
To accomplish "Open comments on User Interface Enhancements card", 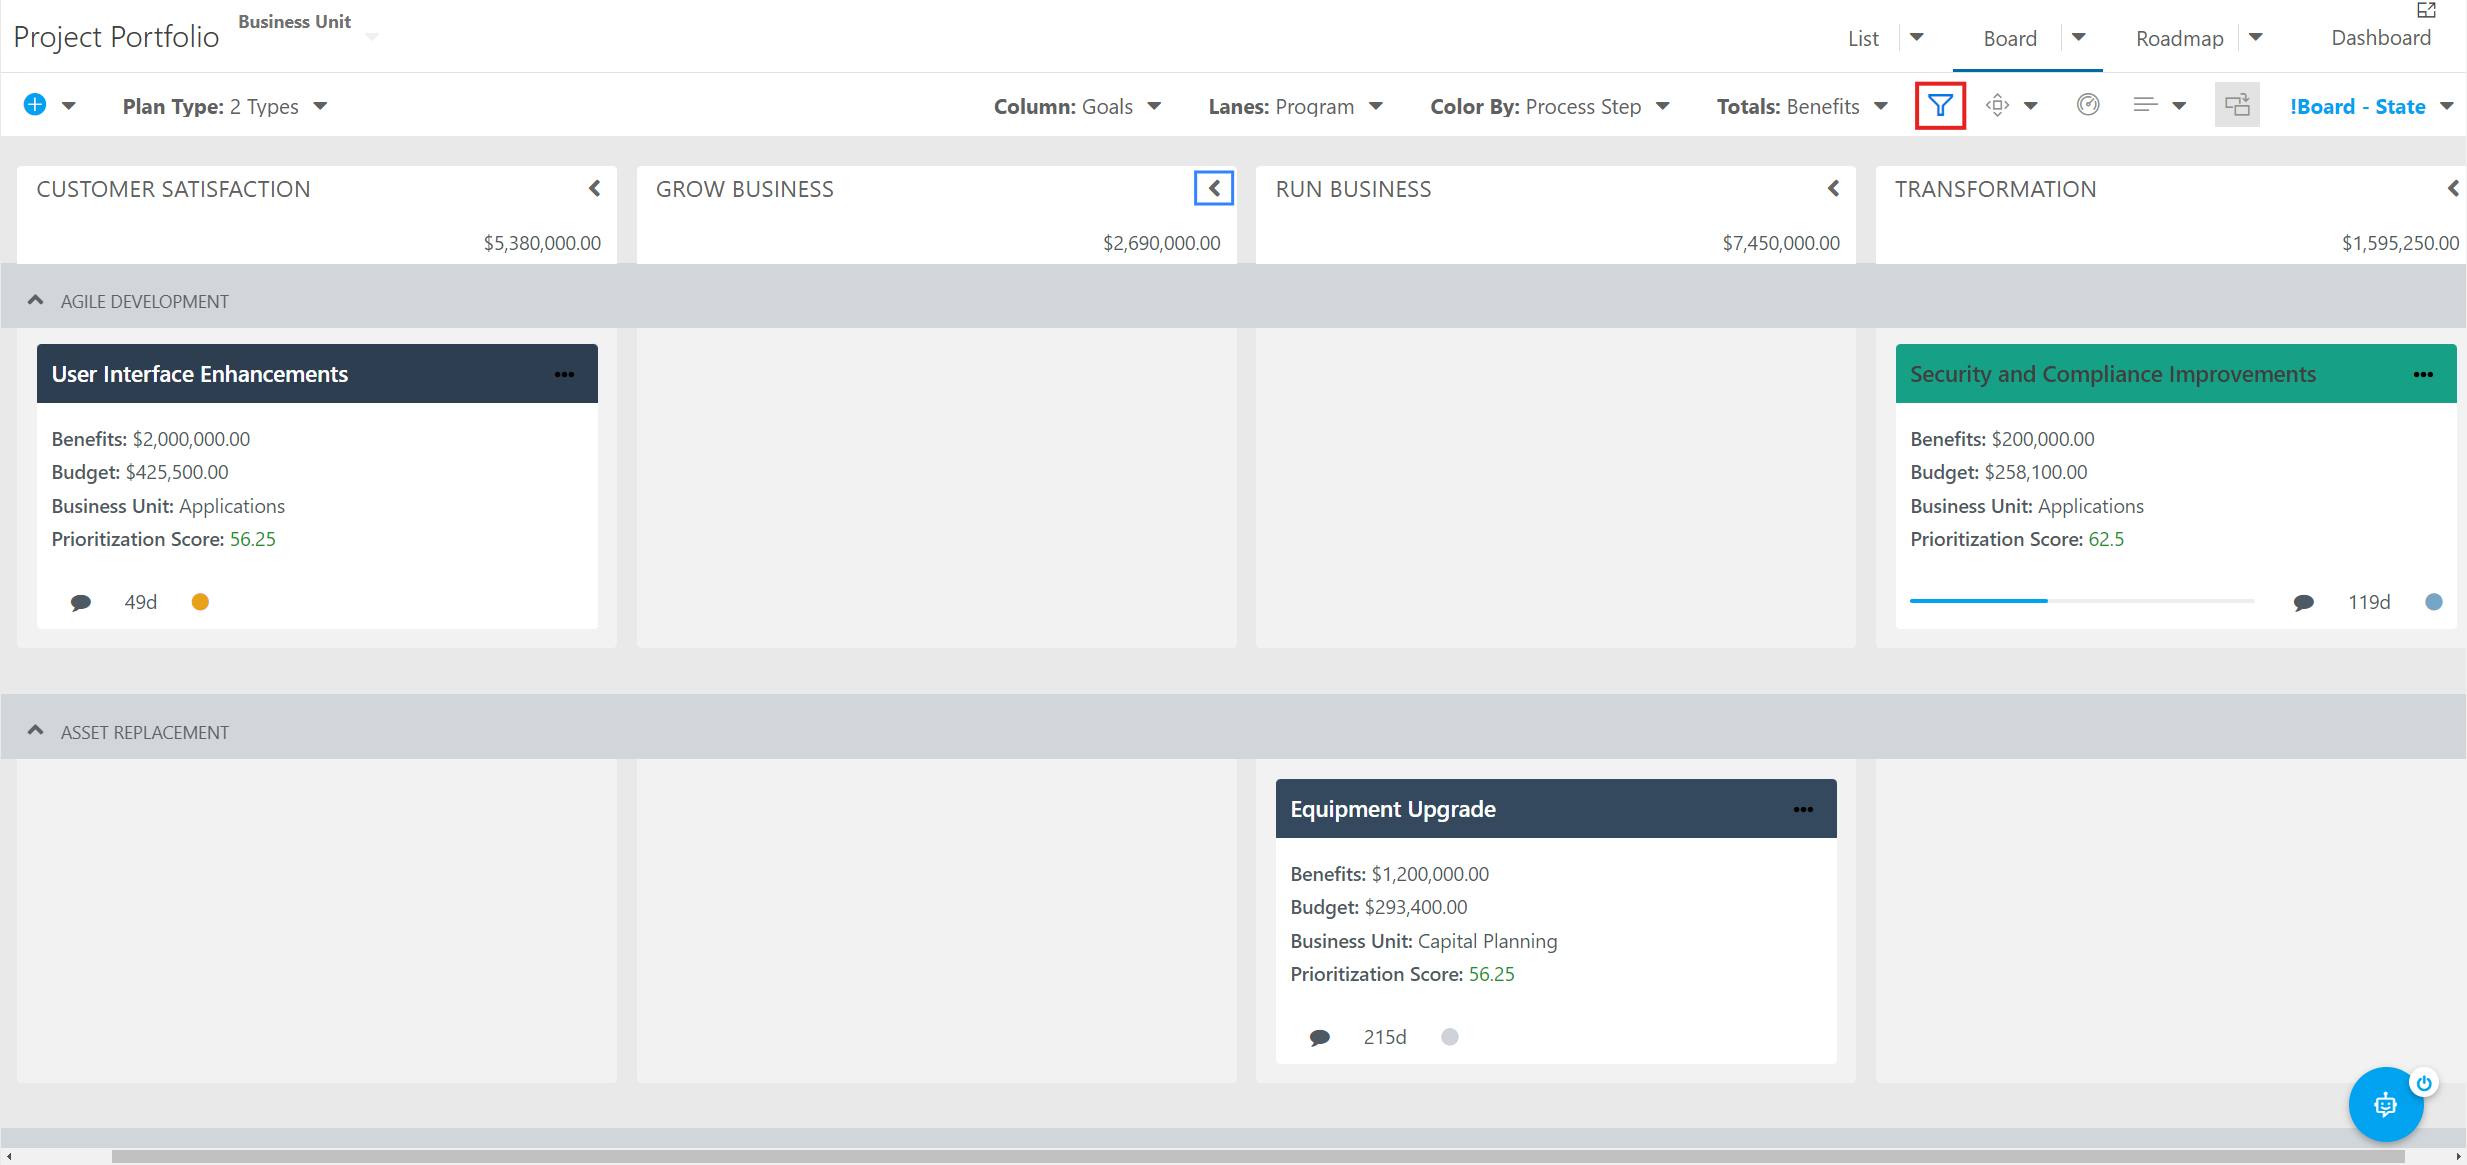I will [x=81, y=602].
